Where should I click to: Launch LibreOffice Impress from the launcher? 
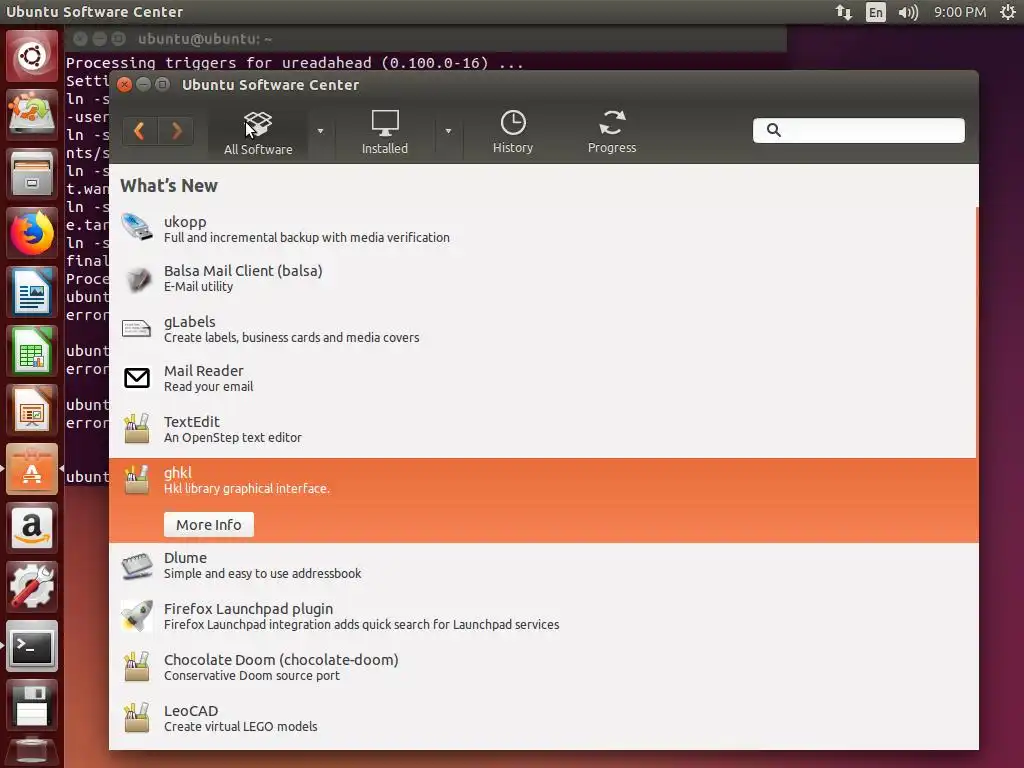coord(31,409)
